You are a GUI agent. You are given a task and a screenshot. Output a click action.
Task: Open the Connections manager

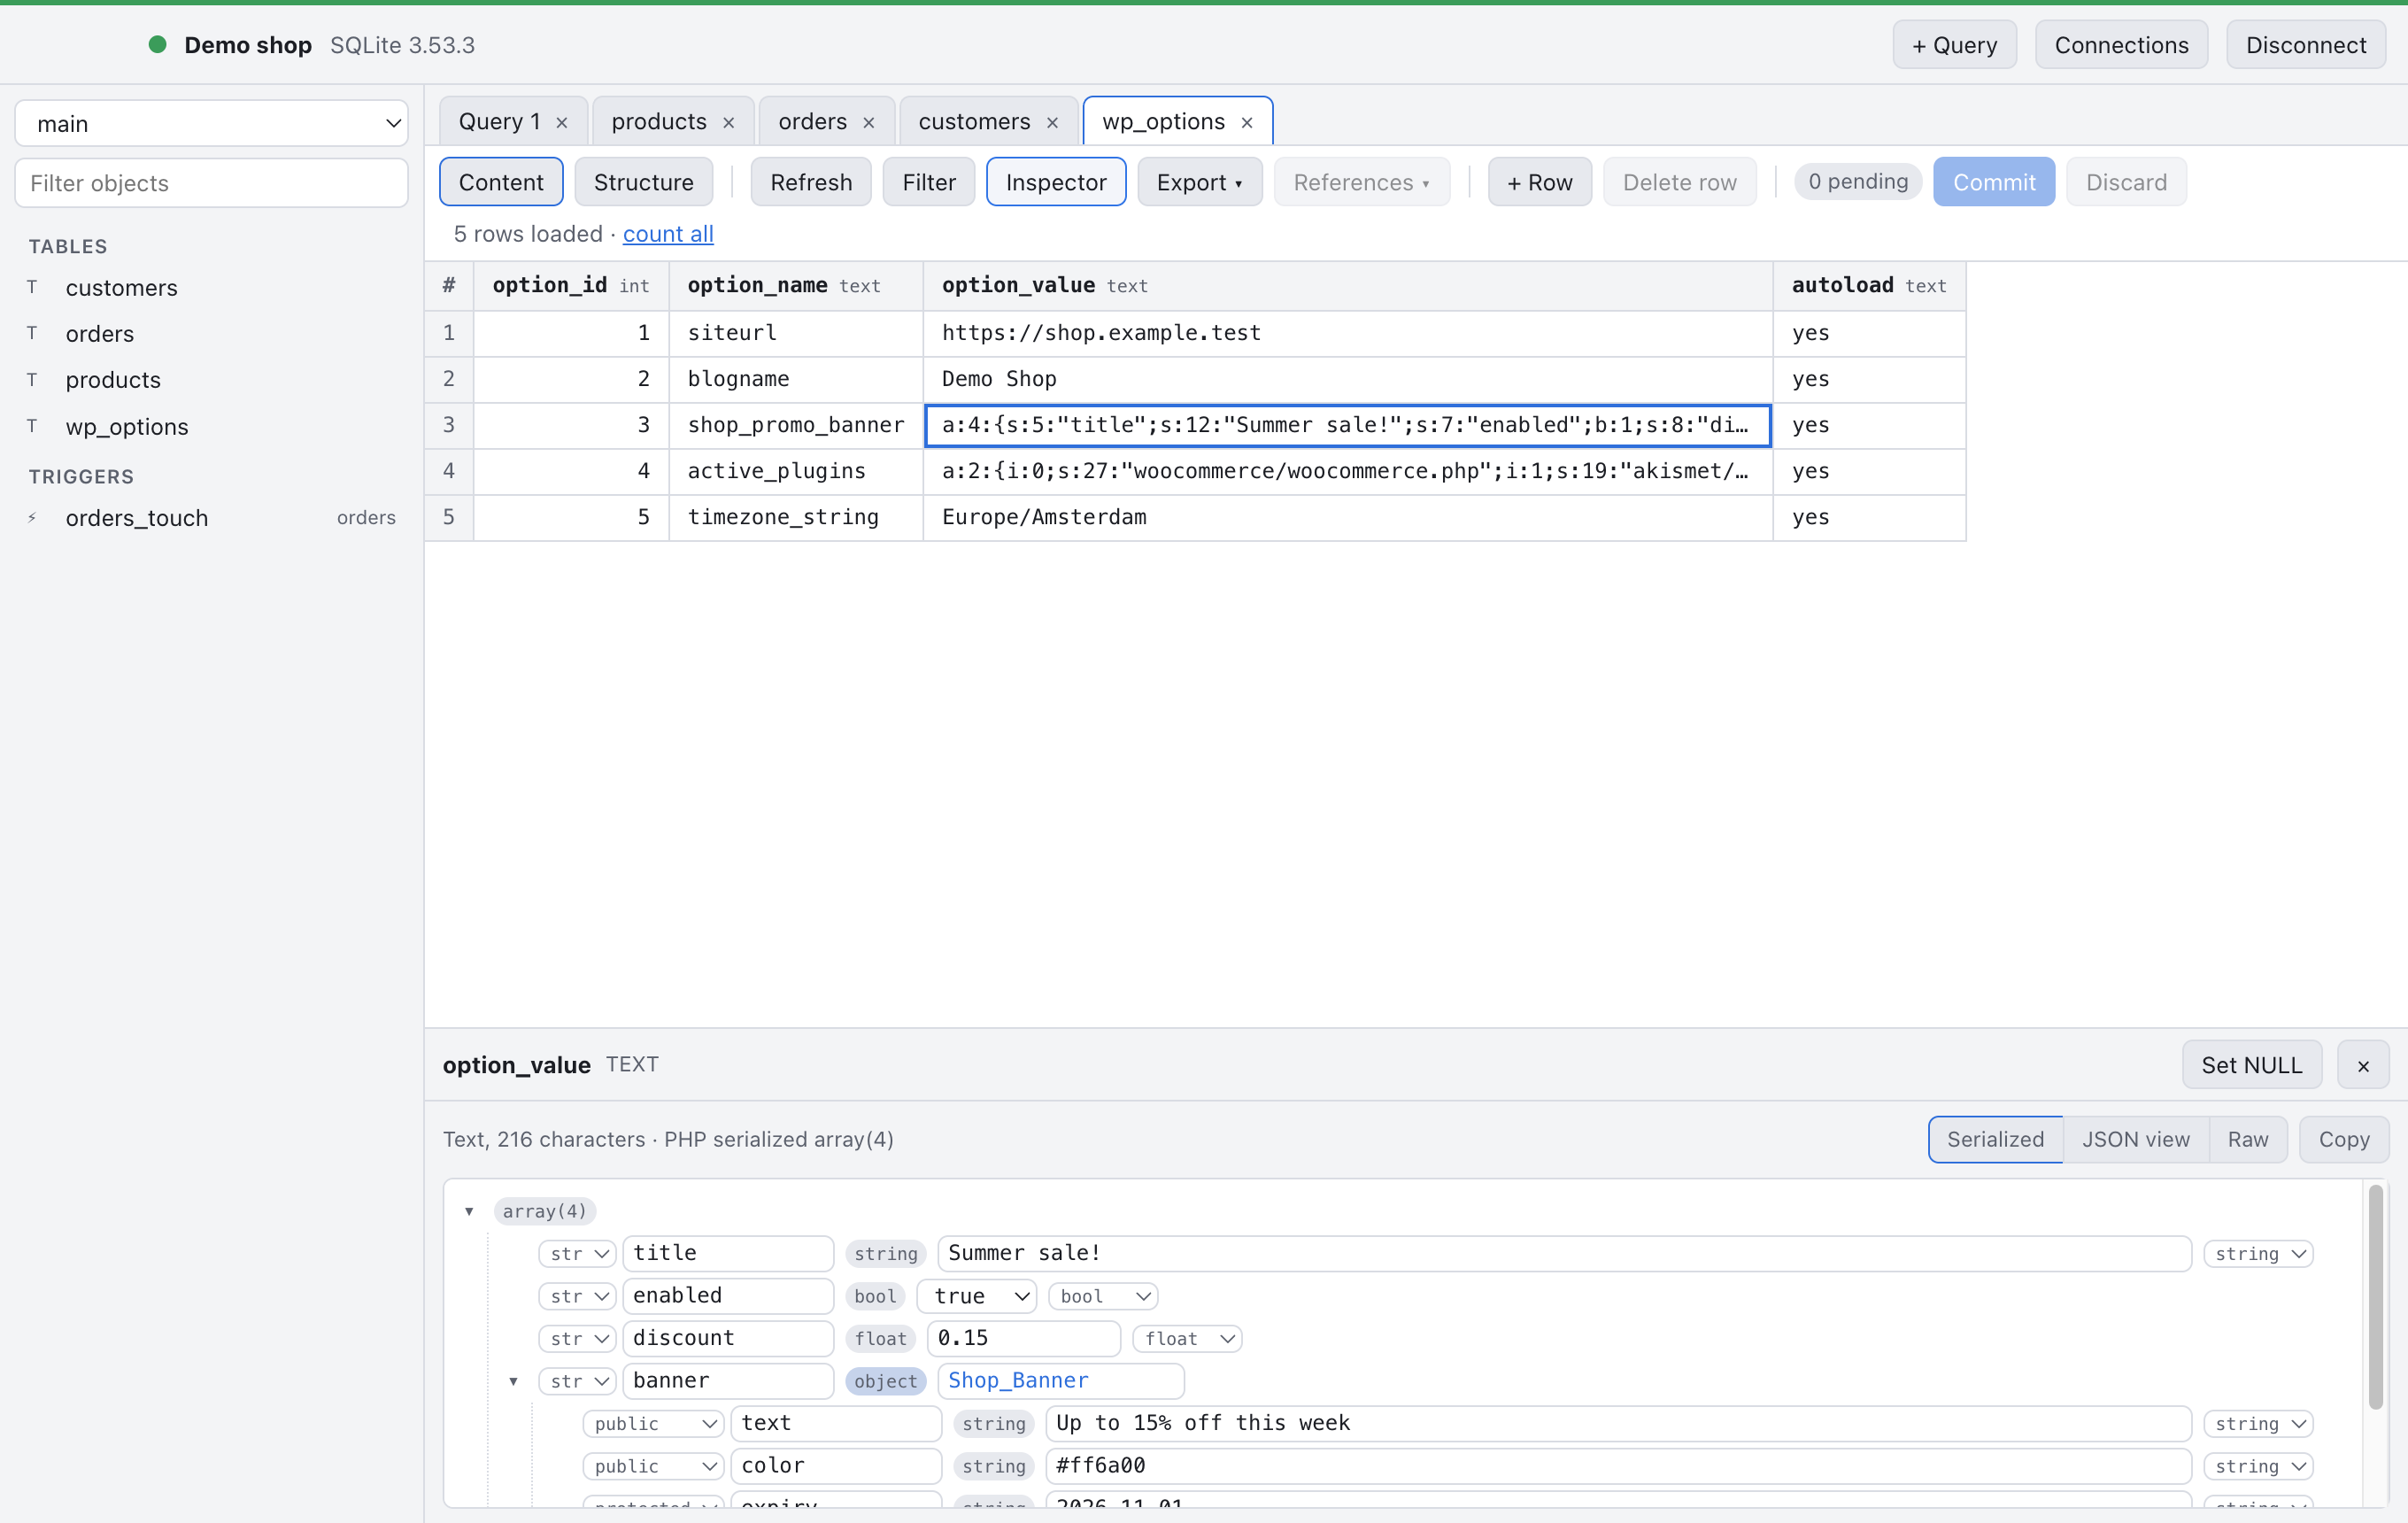tap(2122, 45)
